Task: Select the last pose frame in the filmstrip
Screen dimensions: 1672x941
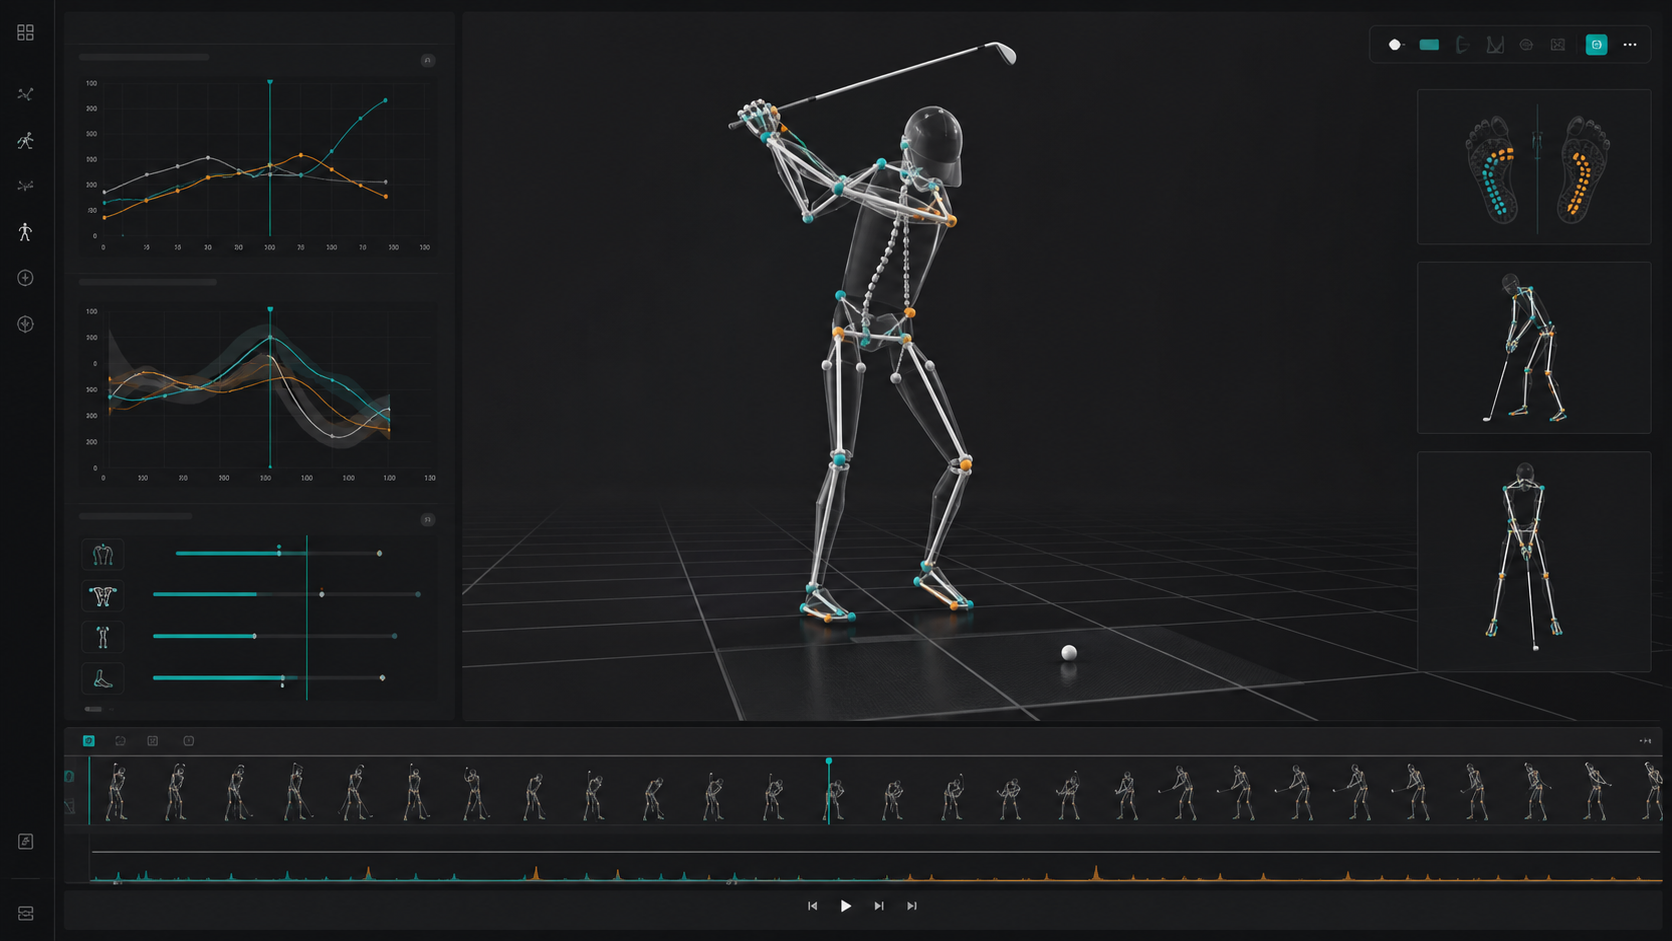Action: tap(1652, 791)
